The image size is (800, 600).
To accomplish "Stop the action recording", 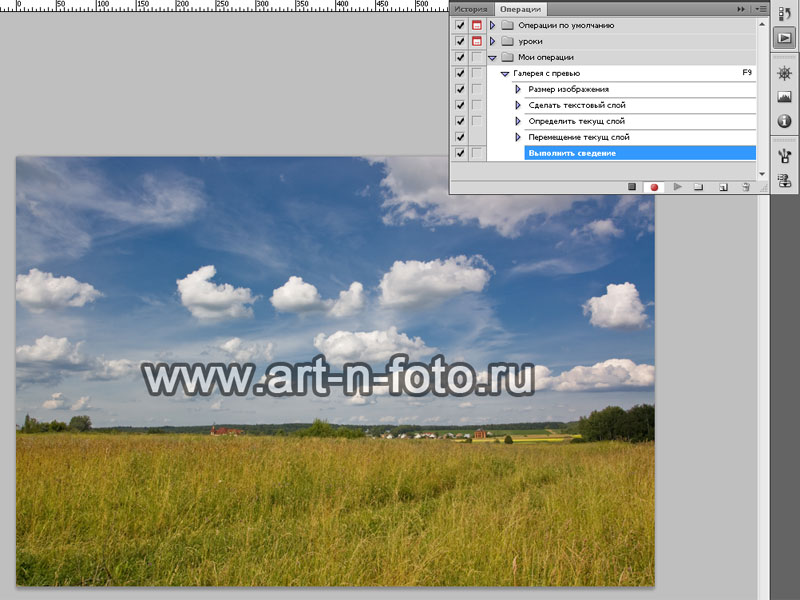I will (632, 187).
